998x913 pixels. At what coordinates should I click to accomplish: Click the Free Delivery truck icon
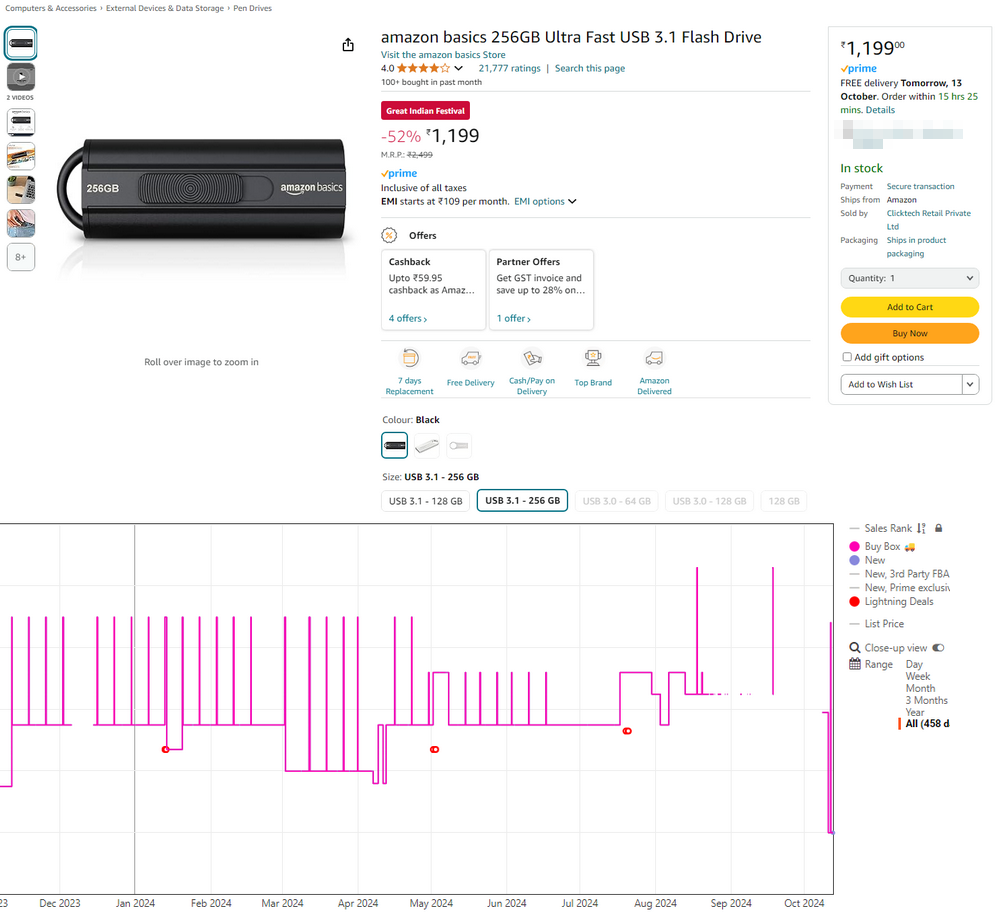click(x=471, y=358)
